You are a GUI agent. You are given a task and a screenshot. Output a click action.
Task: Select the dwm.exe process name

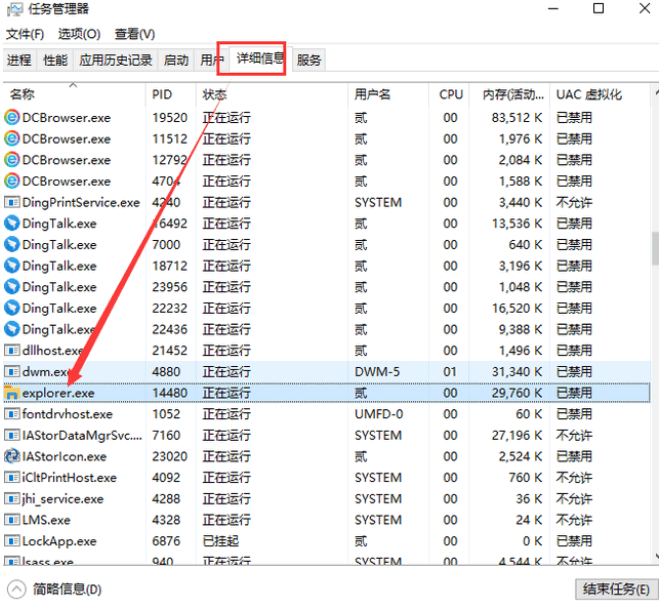(x=46, y=372)
